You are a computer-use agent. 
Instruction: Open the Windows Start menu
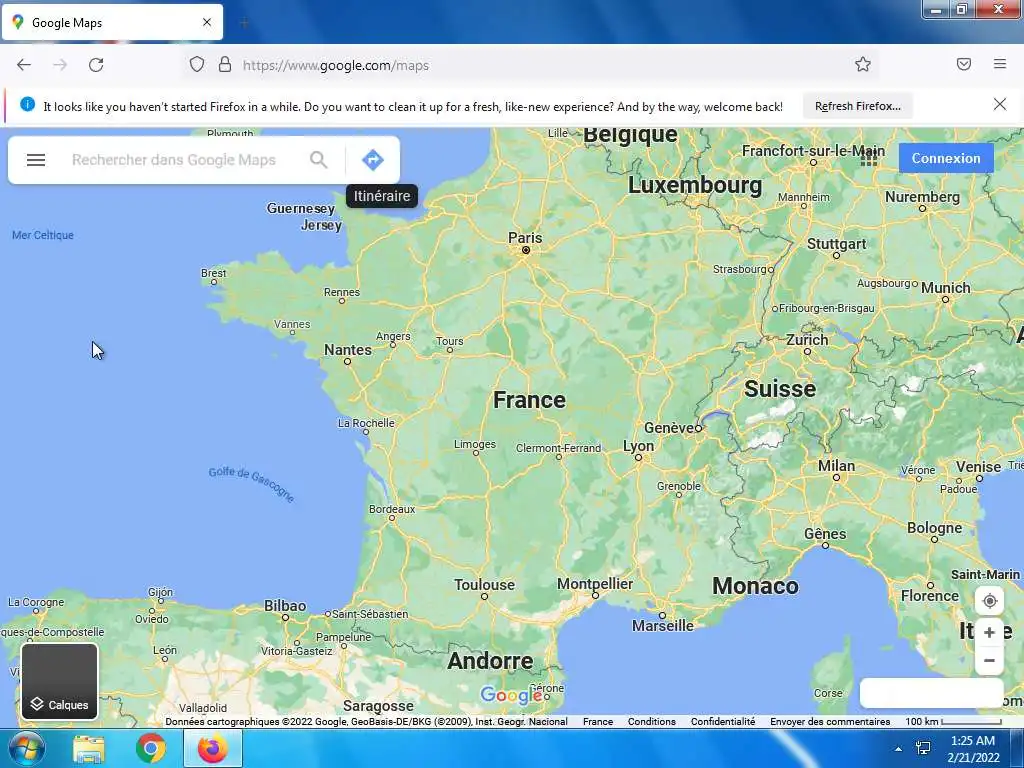point(26,748)
